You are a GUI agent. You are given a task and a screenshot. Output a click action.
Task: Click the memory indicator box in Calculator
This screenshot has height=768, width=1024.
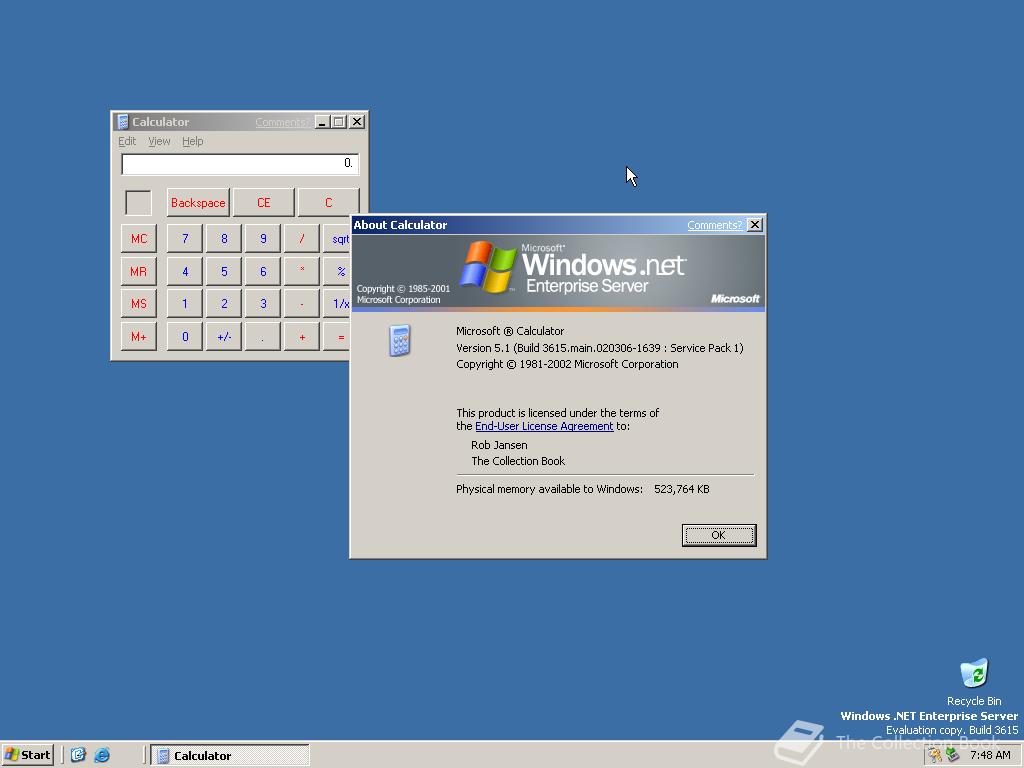tap(138, 202)
